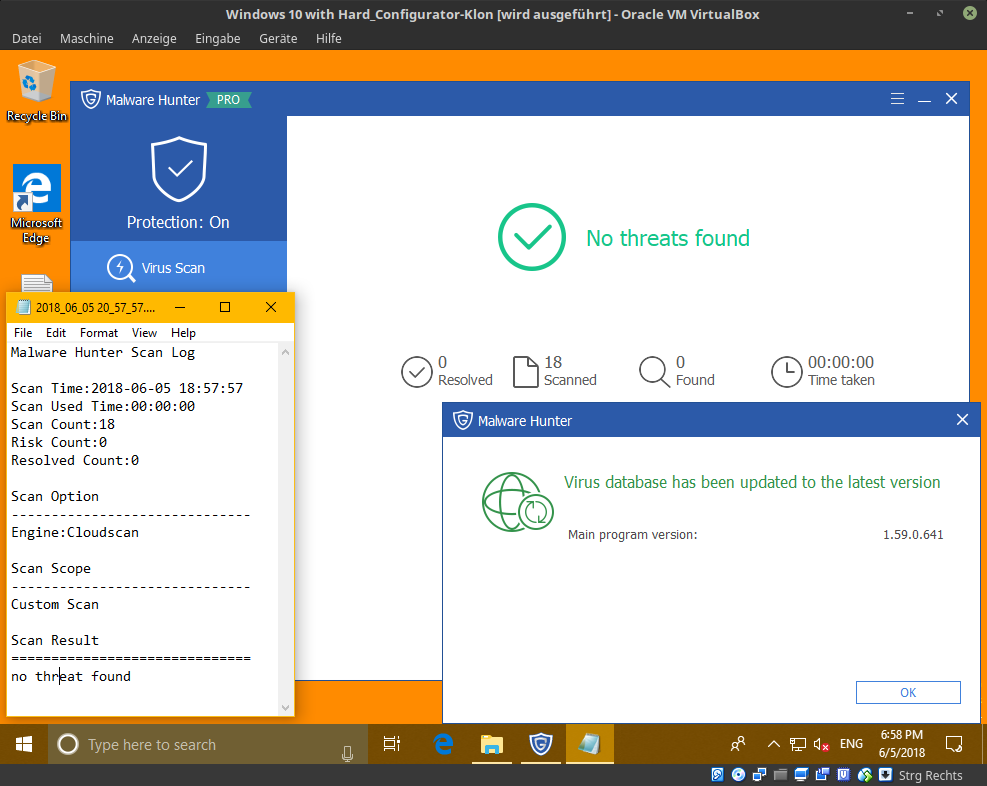Image resolution: width=987 pixels, height=786 pixels.
Task: Click the 'Scan Count:18' line in Notepad
Action: tap(63, 425)
